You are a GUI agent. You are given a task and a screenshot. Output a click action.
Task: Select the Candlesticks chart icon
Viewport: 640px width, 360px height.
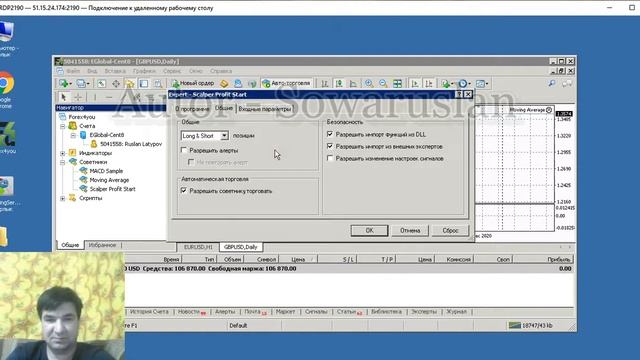coord(339,84)
